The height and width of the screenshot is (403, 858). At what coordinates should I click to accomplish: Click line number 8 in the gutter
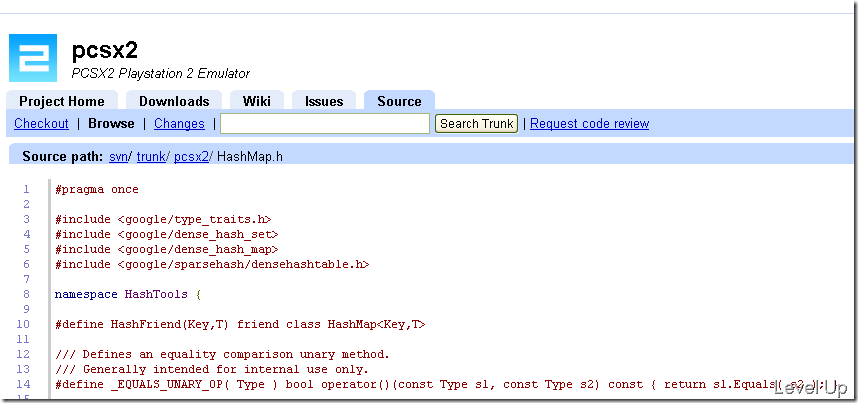pyautogui.click(x=26, y=295)
